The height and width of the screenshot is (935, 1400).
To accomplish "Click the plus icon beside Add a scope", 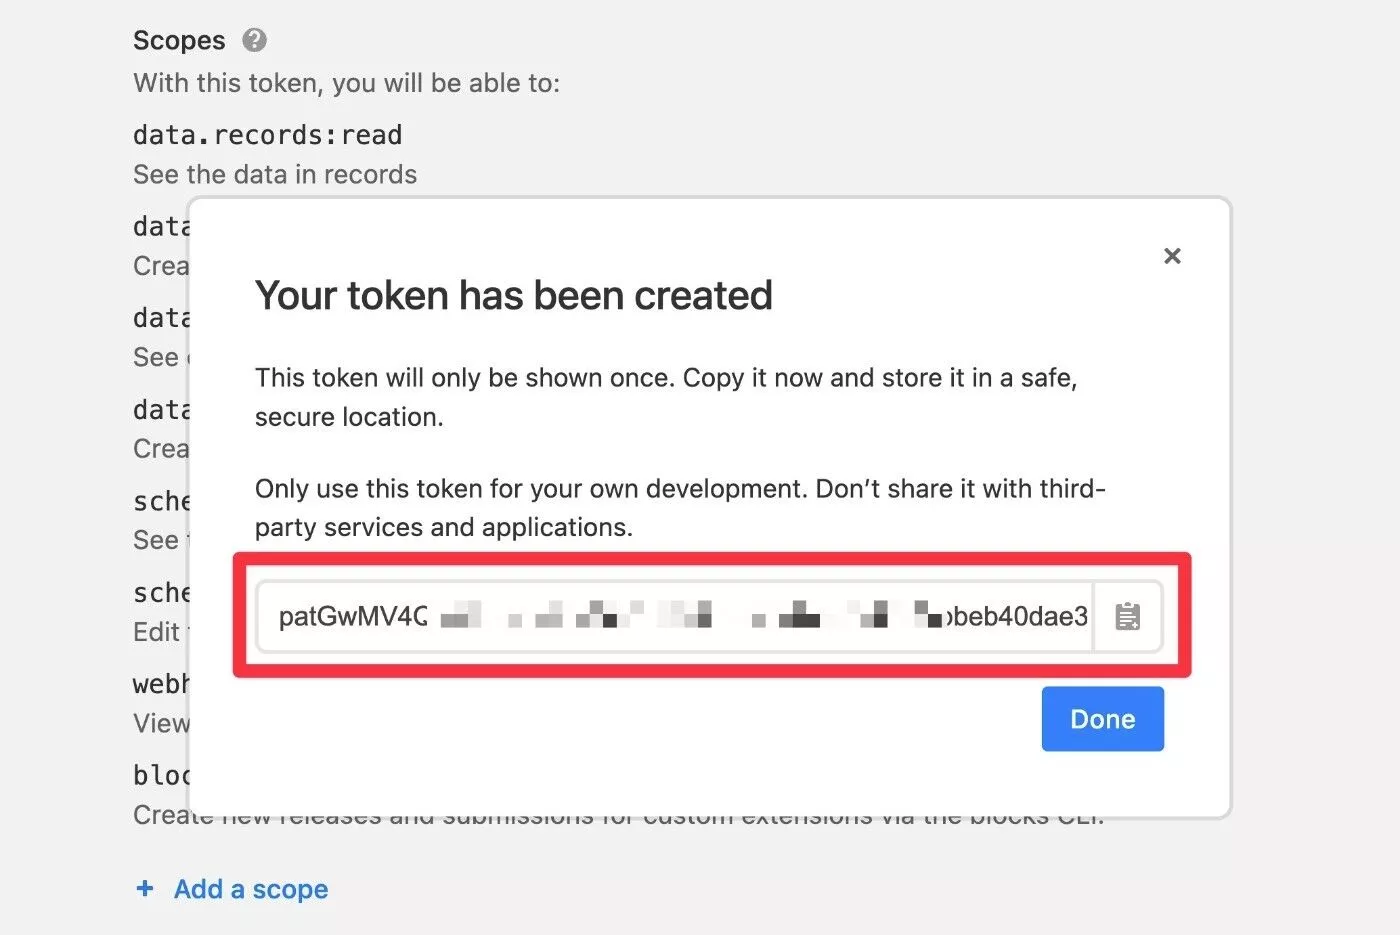I will coord(145,888).
